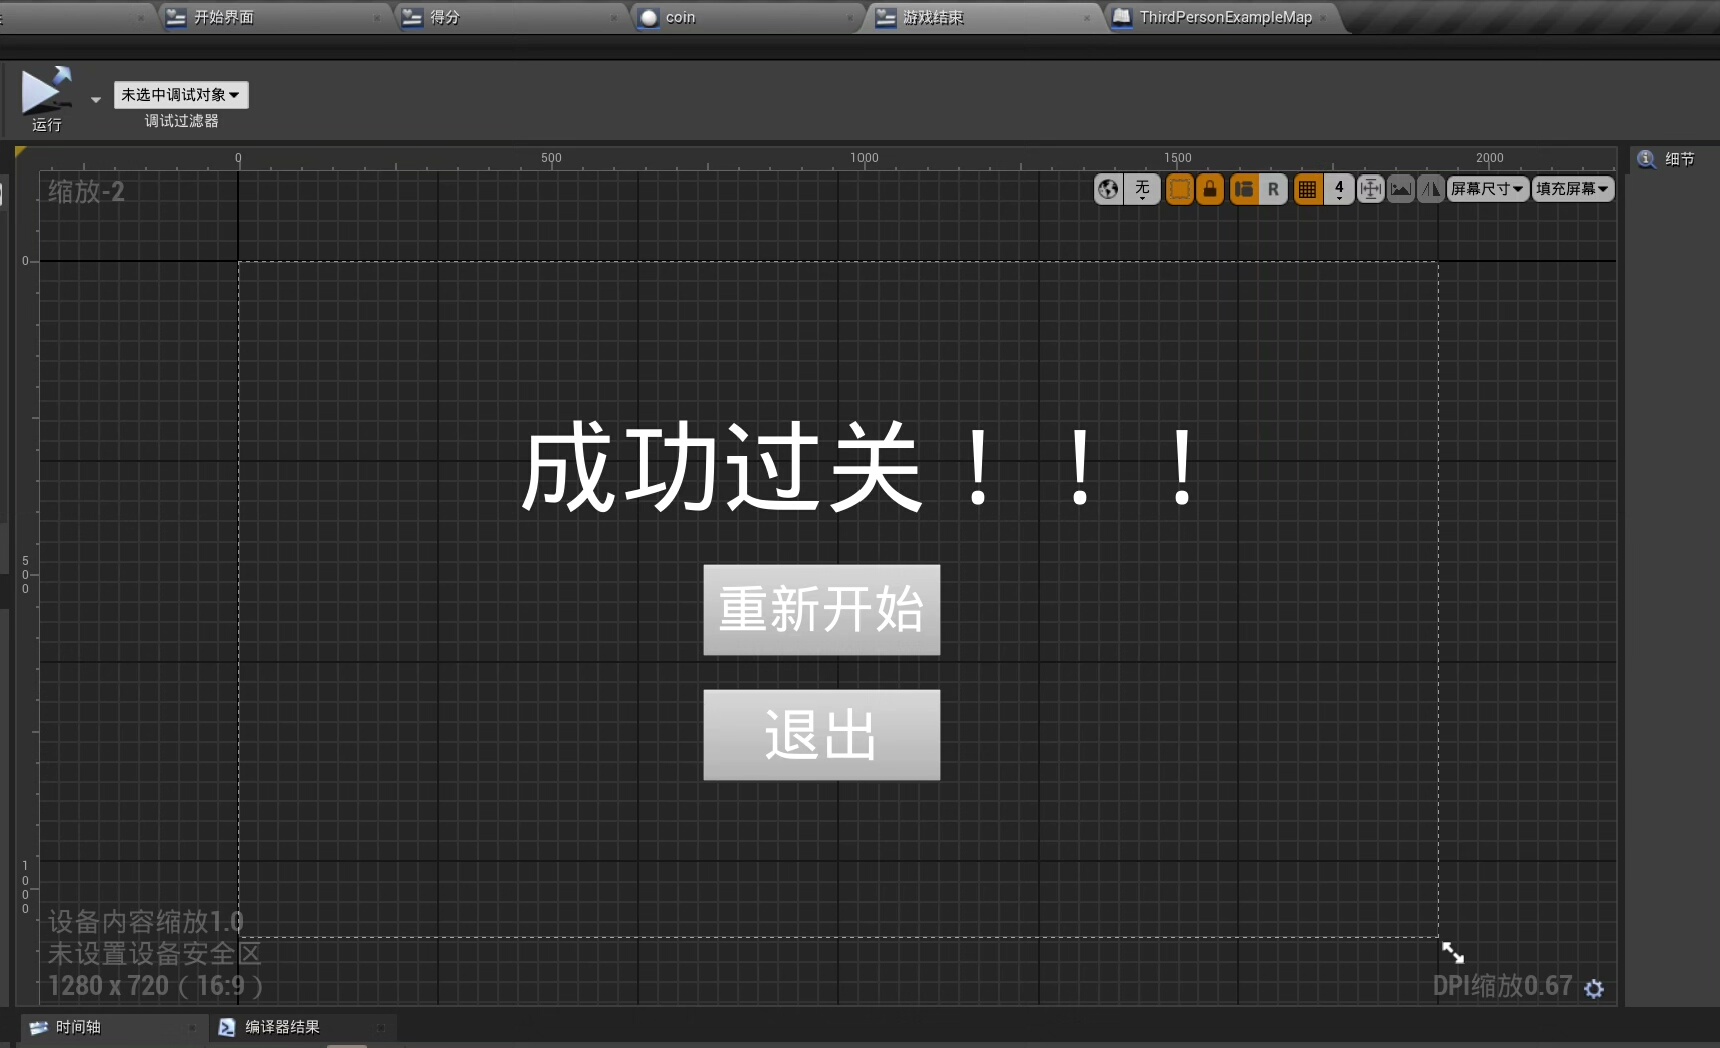The width and height of the screenshot is (1720, 1048).
Task: Toggle the padlock lock button
Action: point(1210,189)
